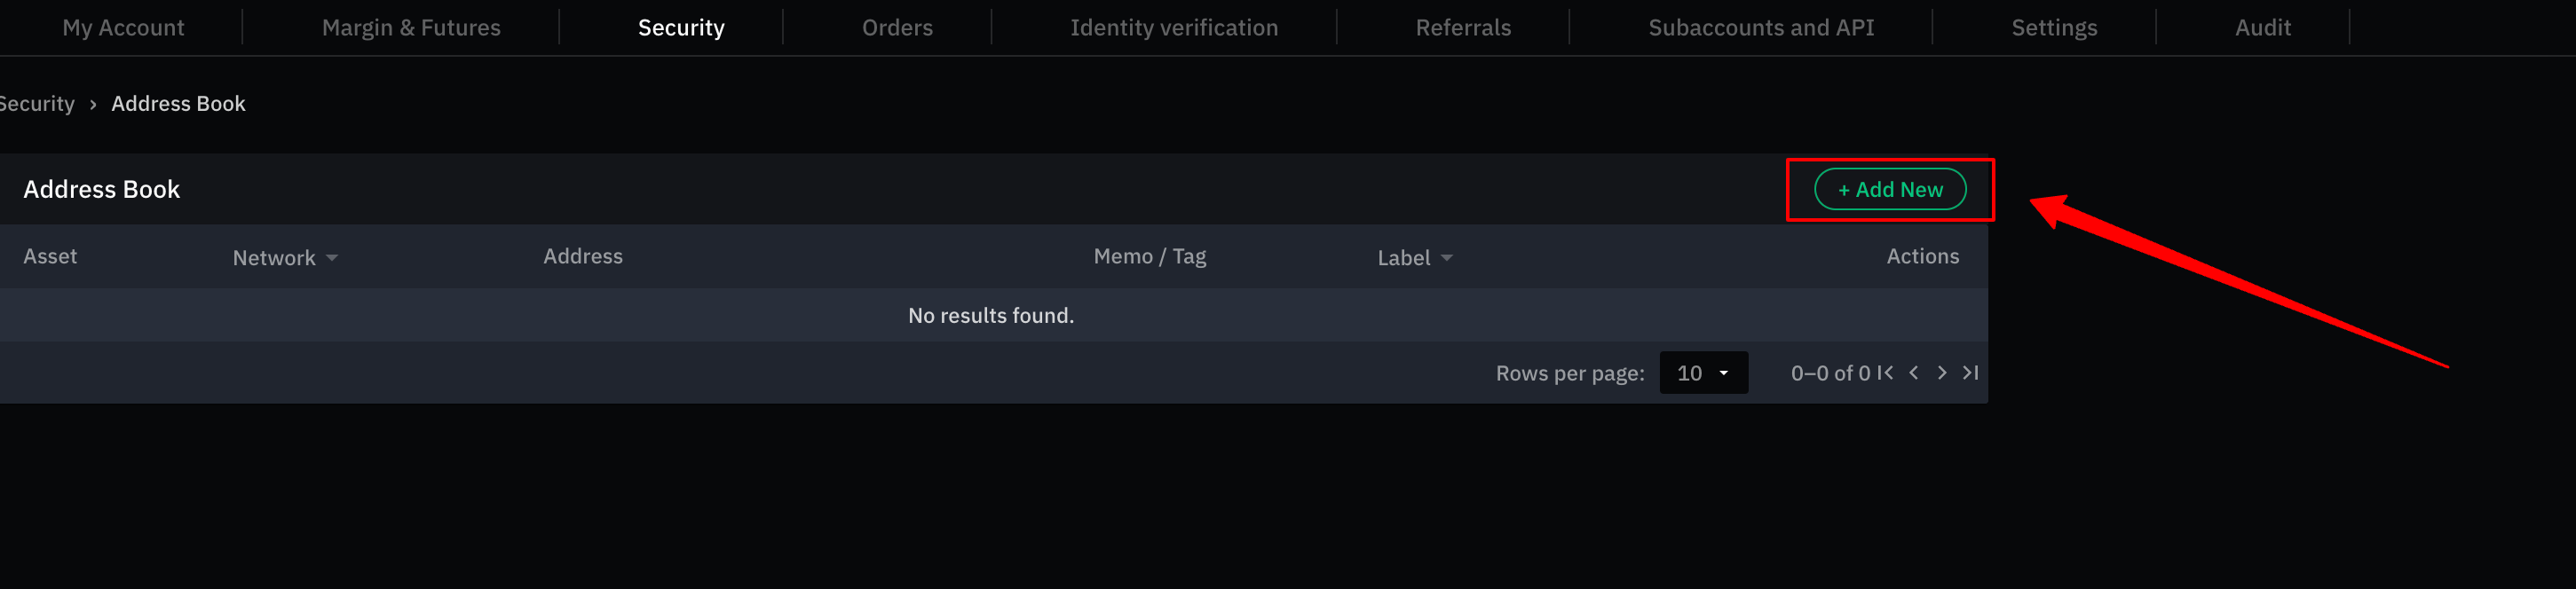The width and height of the screenshot is (2576, 589).
Task: Switch to the Margin & Futures tab
Action: 411,28
